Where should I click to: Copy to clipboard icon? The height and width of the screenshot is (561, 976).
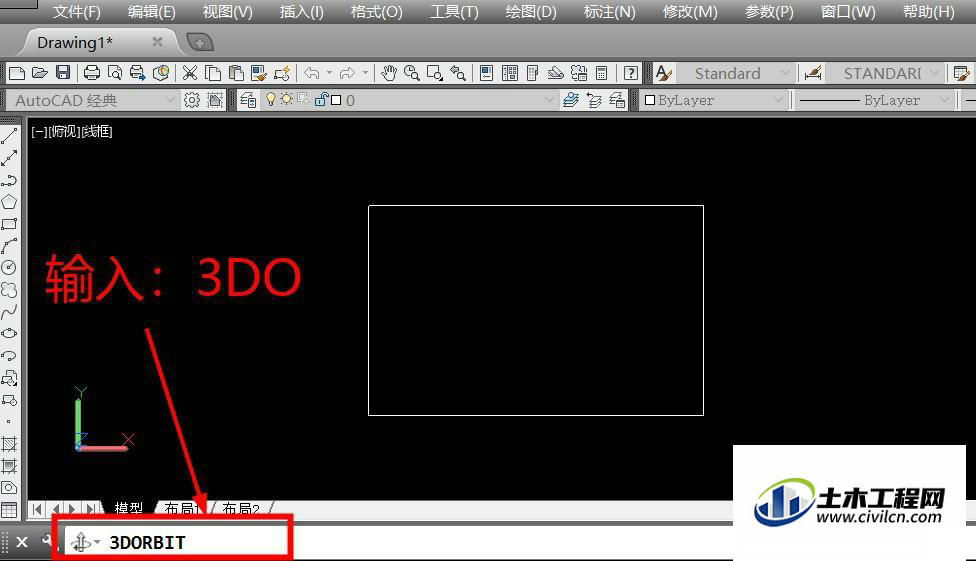[213, 73]
